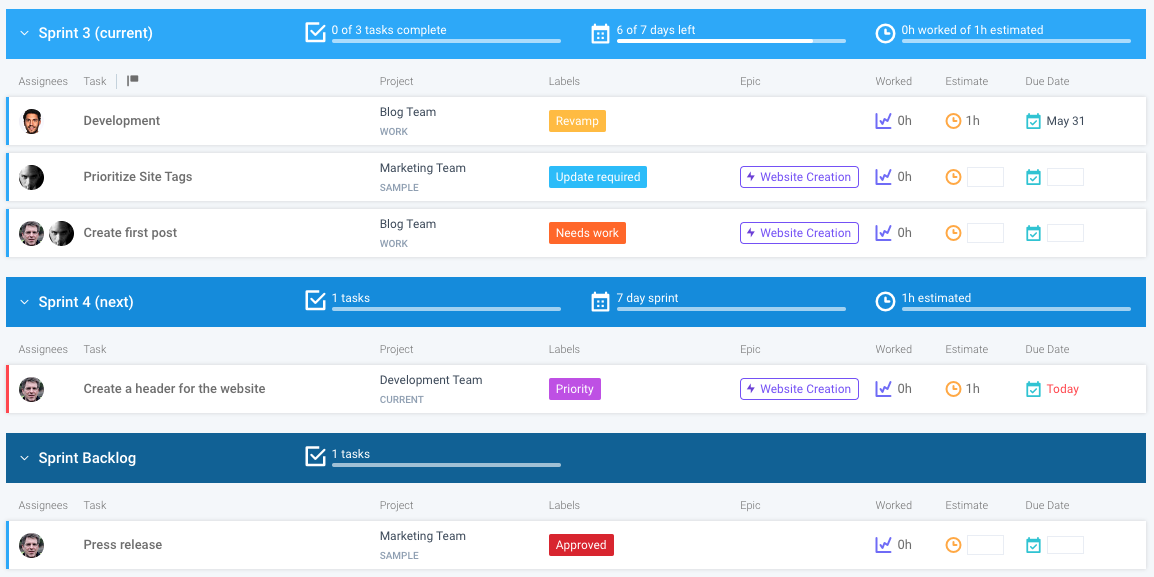Open Website Creation epic on Create first post
This screenshot has width=1154, height=577.
799,233
